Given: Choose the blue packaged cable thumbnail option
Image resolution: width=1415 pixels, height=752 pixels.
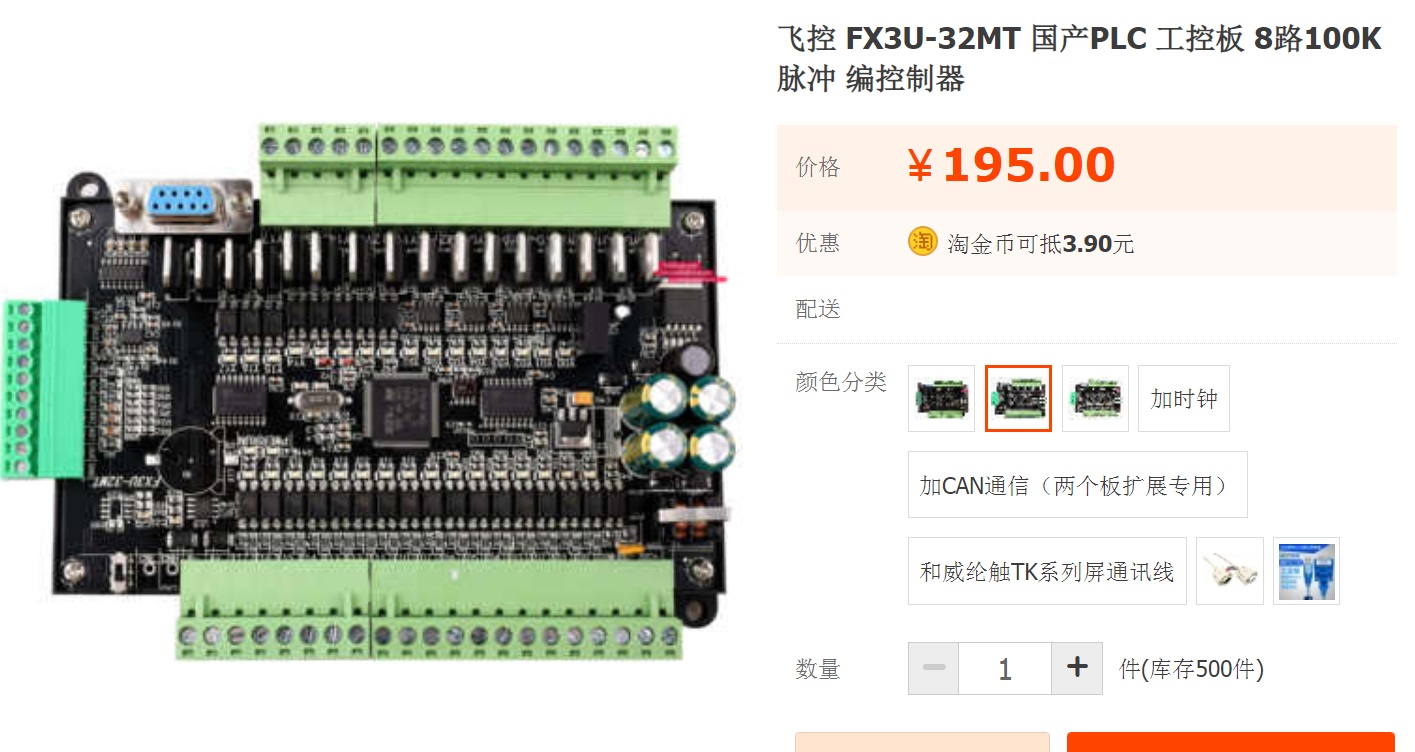Looking at the screenshot, I should pyautogui.click(x=1306, y=571).
